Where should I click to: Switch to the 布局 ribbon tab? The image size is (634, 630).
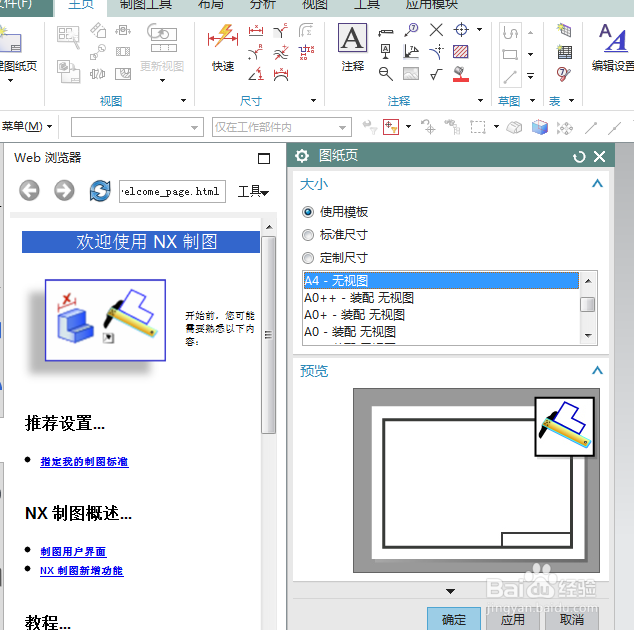point(211,5)
